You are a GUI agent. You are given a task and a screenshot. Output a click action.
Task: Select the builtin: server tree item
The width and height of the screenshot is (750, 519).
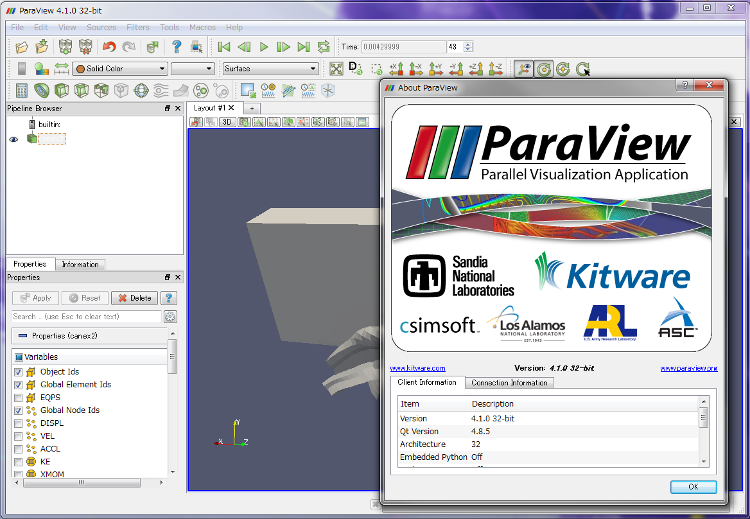point(49,124)
